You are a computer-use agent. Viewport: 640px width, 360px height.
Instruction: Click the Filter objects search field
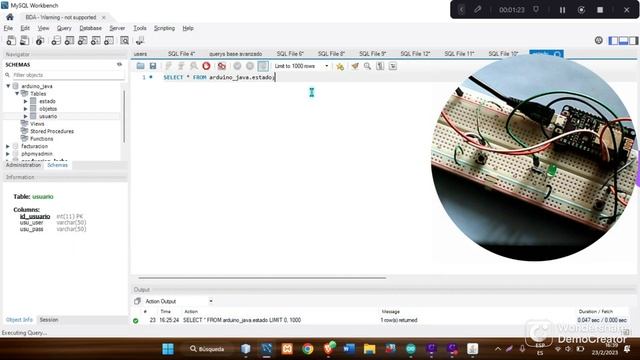64,75
